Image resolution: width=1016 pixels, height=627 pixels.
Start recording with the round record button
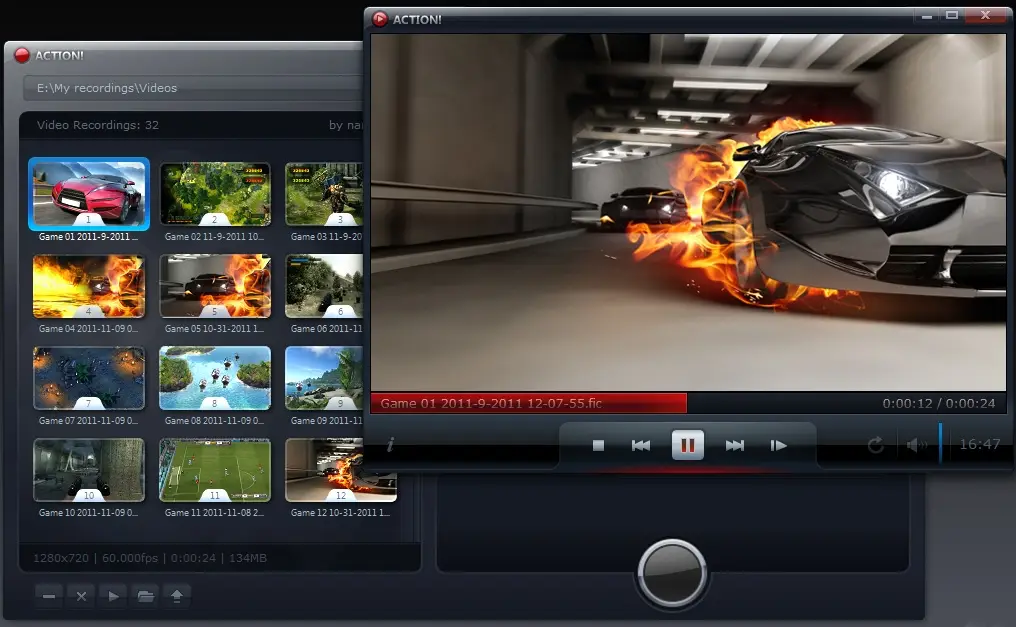(x=672, y=573)
